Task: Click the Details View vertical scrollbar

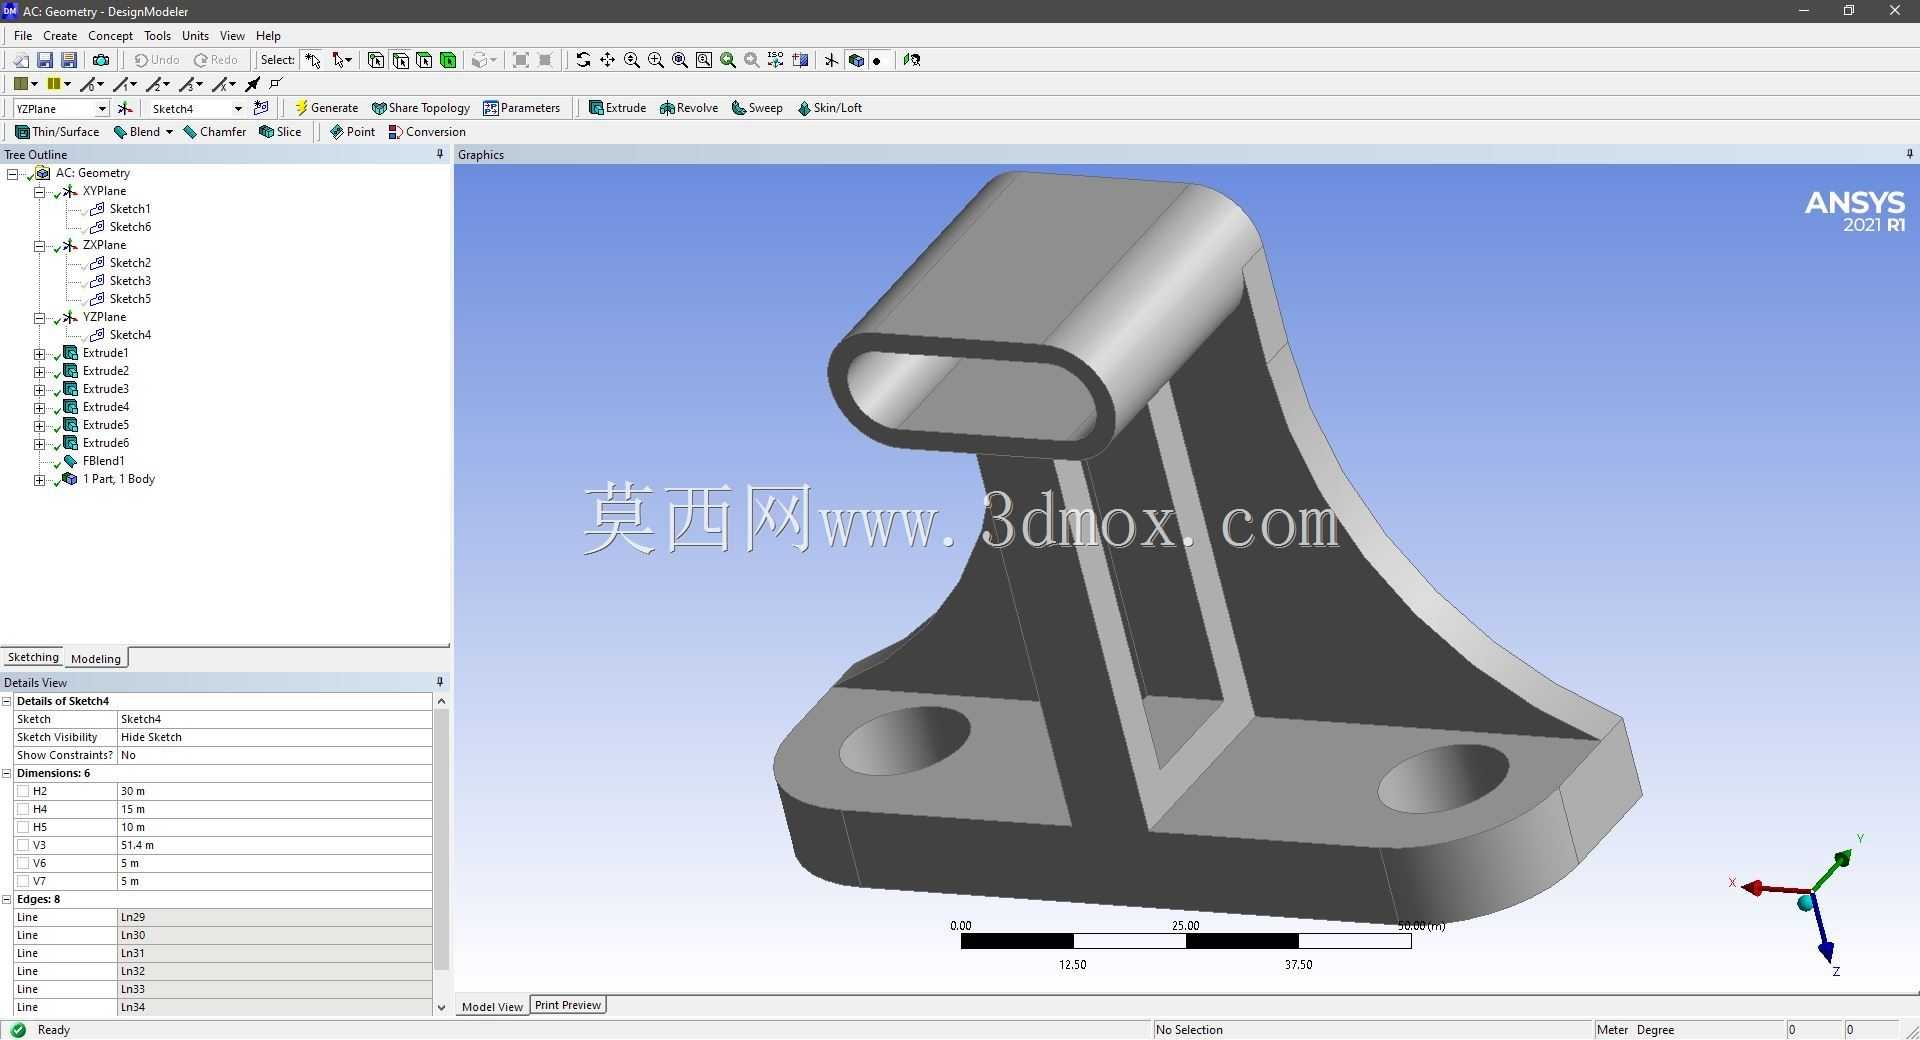Action: tap(441, 840)
